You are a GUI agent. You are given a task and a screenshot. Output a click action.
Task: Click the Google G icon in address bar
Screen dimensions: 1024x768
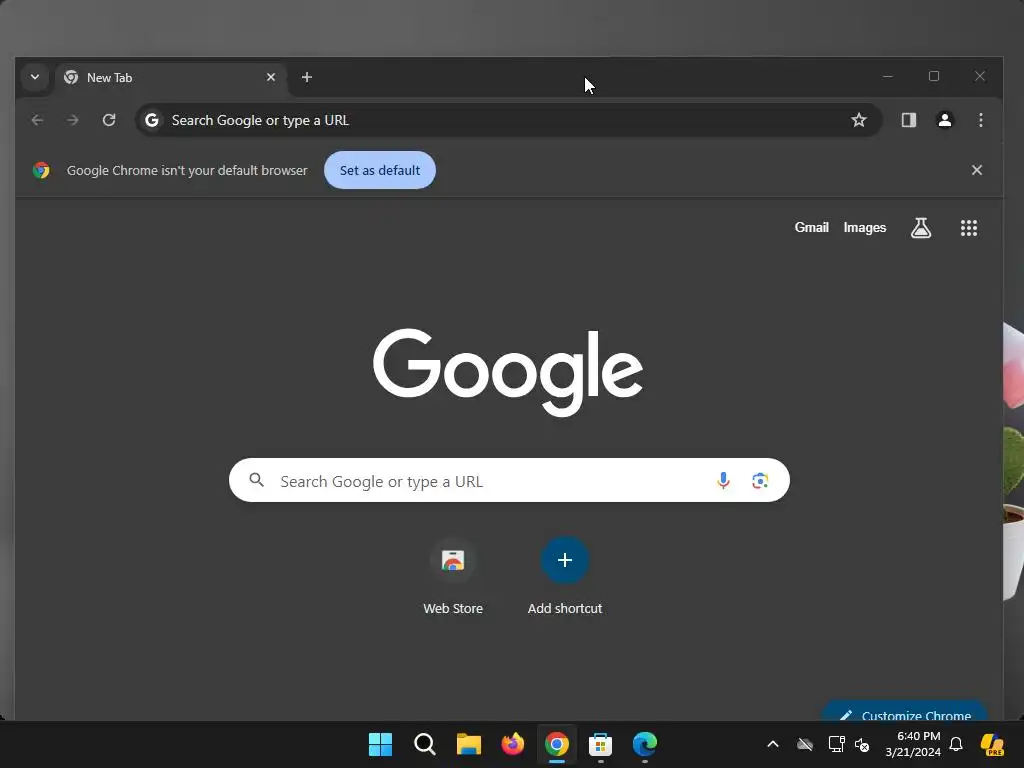(152, 120)
